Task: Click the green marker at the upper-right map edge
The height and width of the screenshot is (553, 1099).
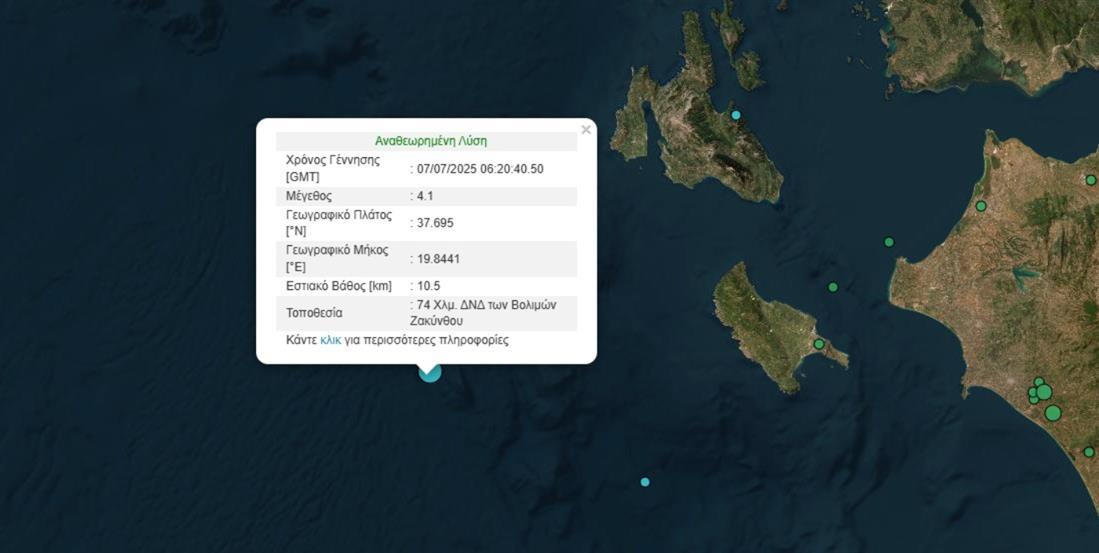Action: tap(1091, 180)
